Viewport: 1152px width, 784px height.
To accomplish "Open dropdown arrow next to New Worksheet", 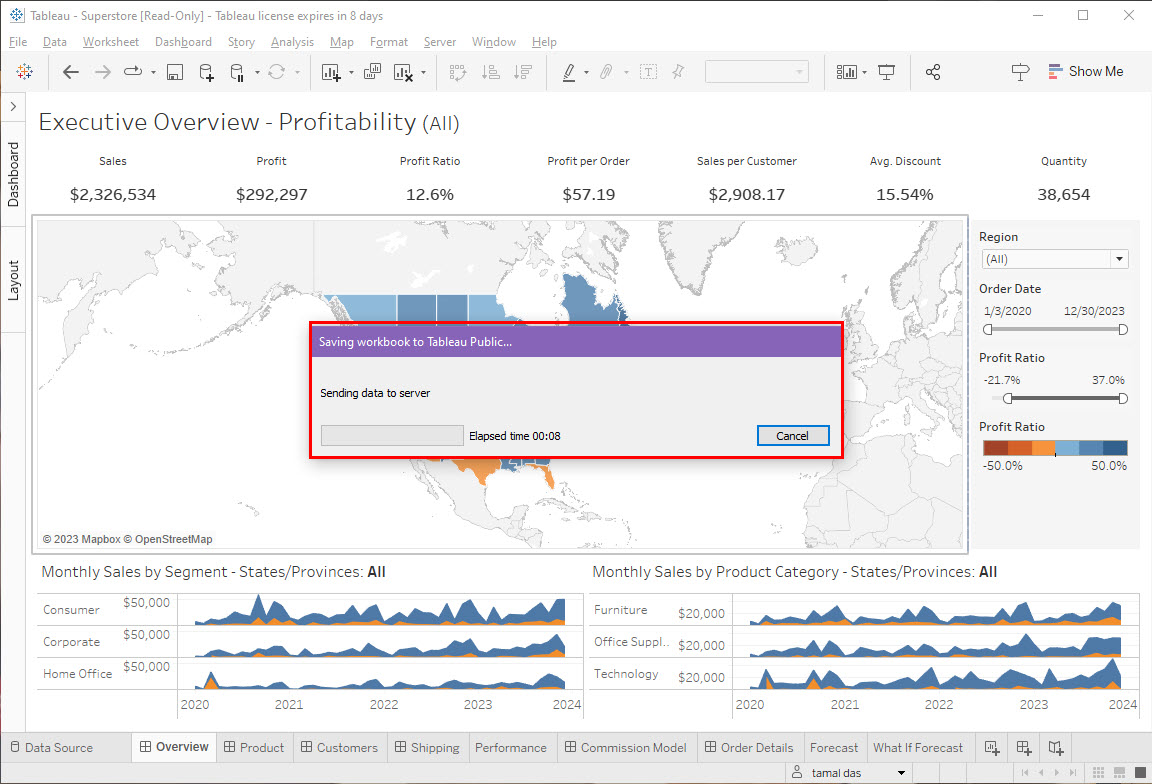I will pyautogui.click(x=351, y=72).
